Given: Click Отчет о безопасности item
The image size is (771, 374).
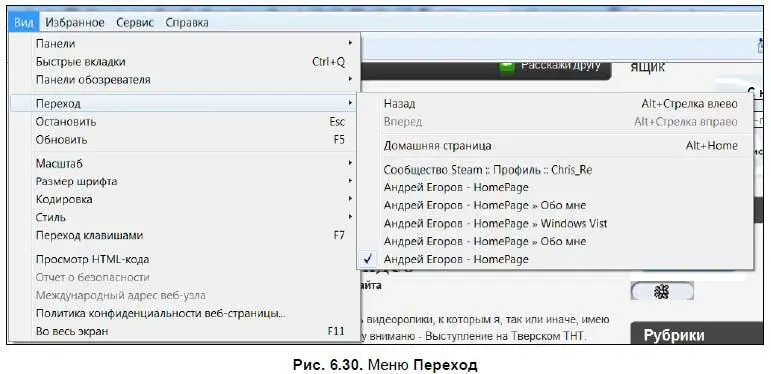Looking at the screenshot, I should coord(185,278).
